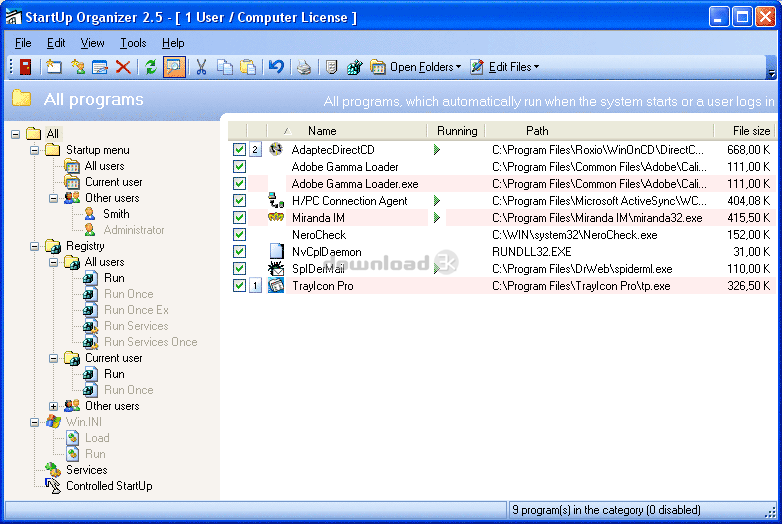Viewport: 782px width, 524px height.
Task: Click the red door Exit toolbar icon
Action: [x=25, y=67]
